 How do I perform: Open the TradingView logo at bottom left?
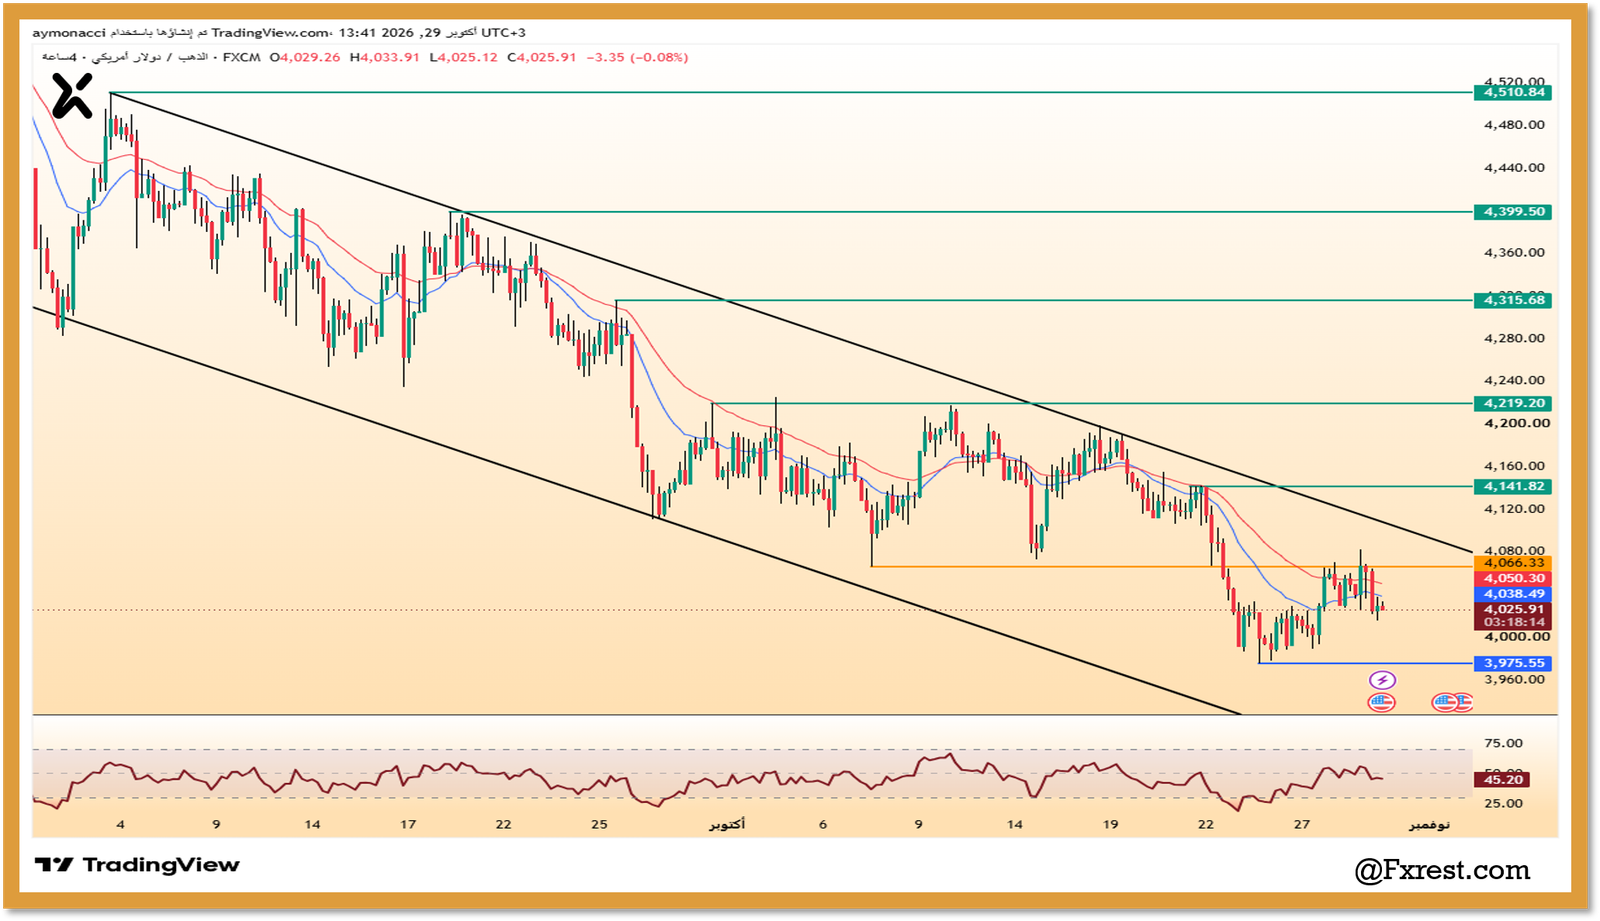137,865
